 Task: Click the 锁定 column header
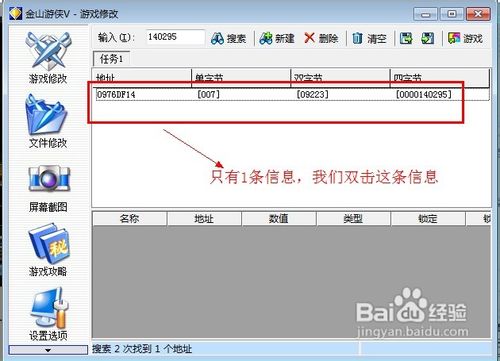tap(428, 219)
